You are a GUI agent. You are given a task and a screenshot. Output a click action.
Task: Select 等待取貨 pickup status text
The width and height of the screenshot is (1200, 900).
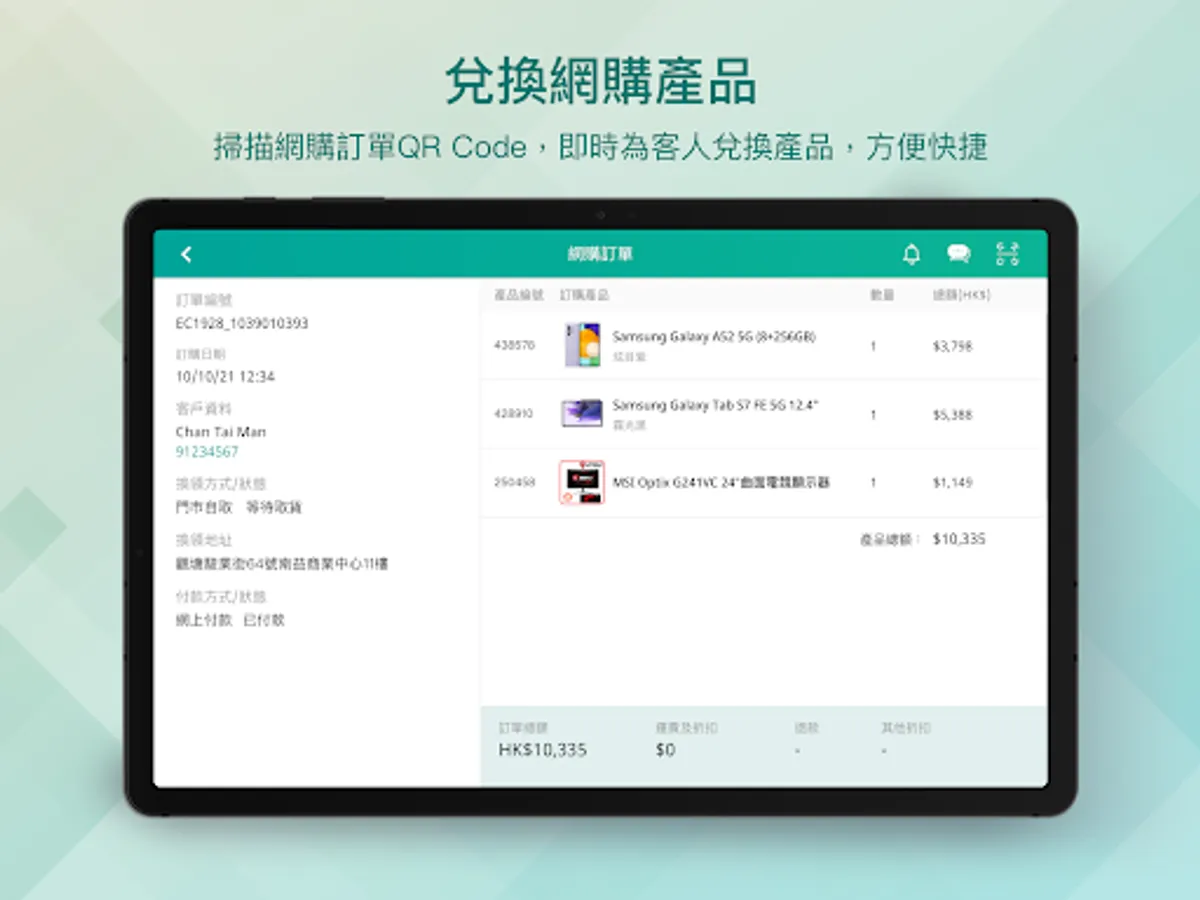click(273, 508)
